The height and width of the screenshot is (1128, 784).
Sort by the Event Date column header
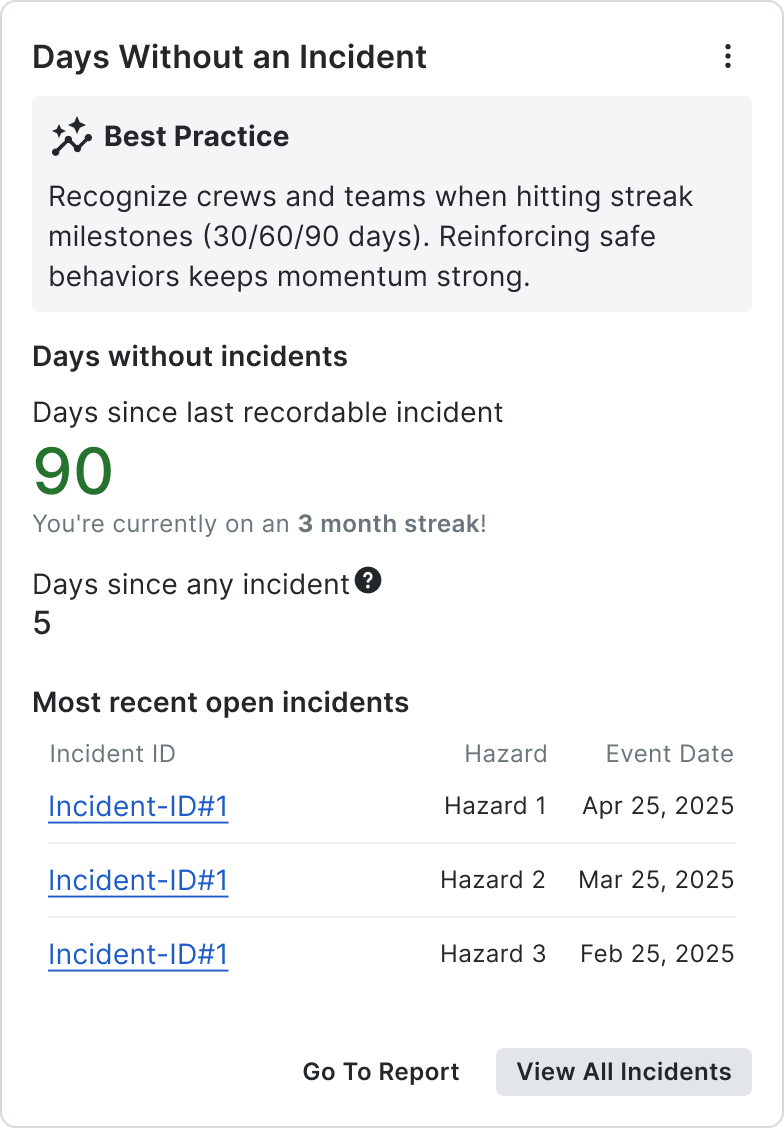click(669, 753)
